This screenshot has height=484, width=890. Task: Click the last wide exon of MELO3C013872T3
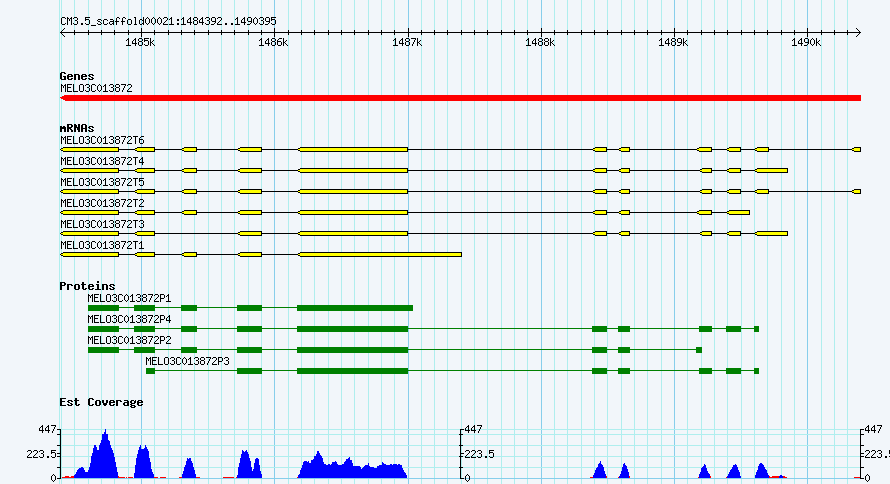point(771,234)
